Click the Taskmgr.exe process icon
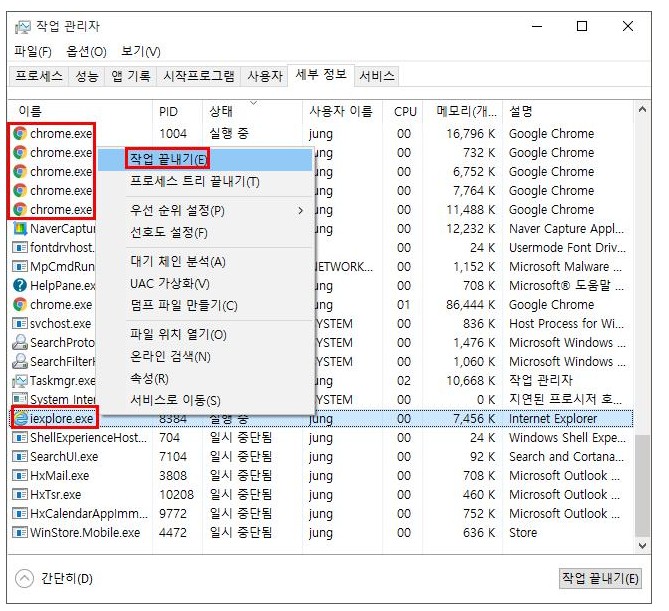Screen dimensions: 669x611 (x=20, y=381)
